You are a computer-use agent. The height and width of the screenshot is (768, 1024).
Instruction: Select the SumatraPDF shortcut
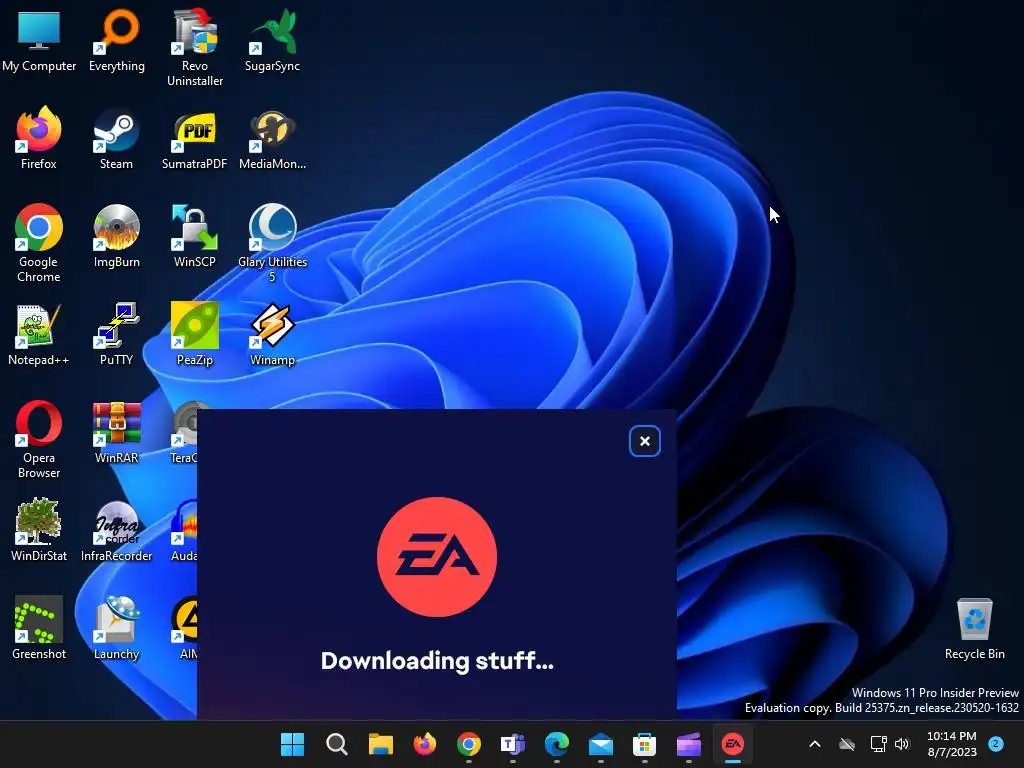pyautogui.click(x=195, y=138)
